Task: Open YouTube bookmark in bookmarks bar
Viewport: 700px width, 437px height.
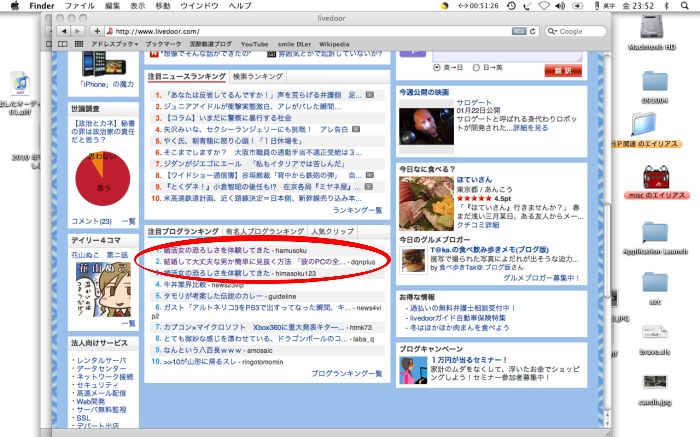Action: tap(254, 44)
